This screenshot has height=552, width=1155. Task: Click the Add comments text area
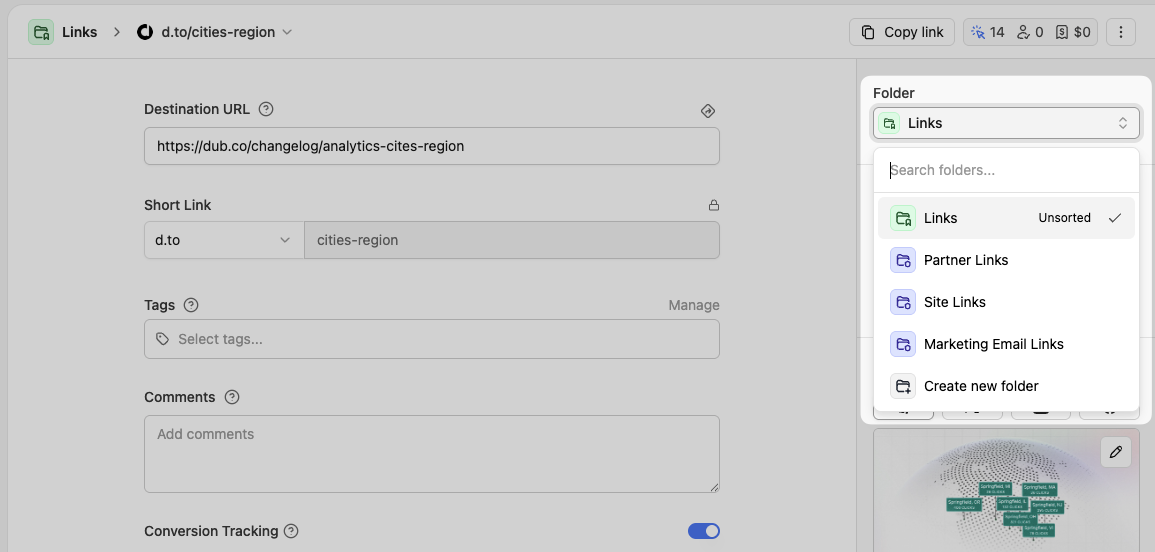[x=432, y=454]
